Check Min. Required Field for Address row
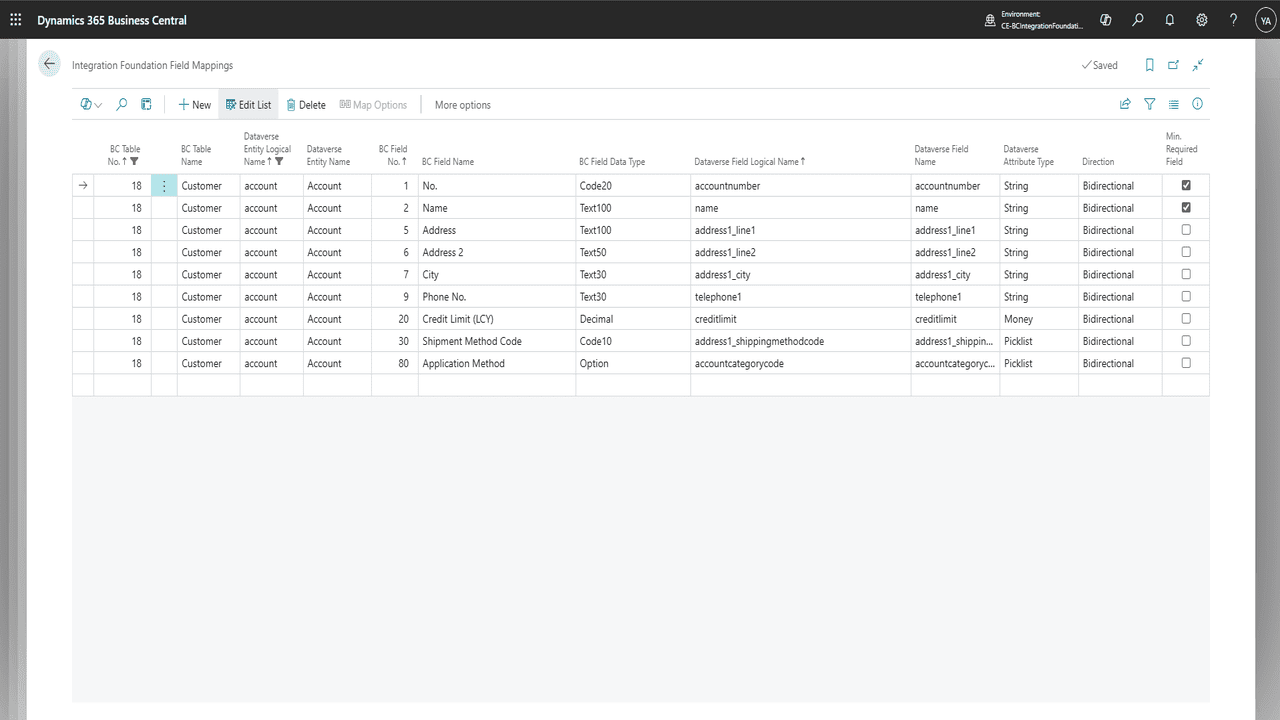The height and width of the screenshot is (720, 1280). pyautogui.click(x=1186, y=230)
